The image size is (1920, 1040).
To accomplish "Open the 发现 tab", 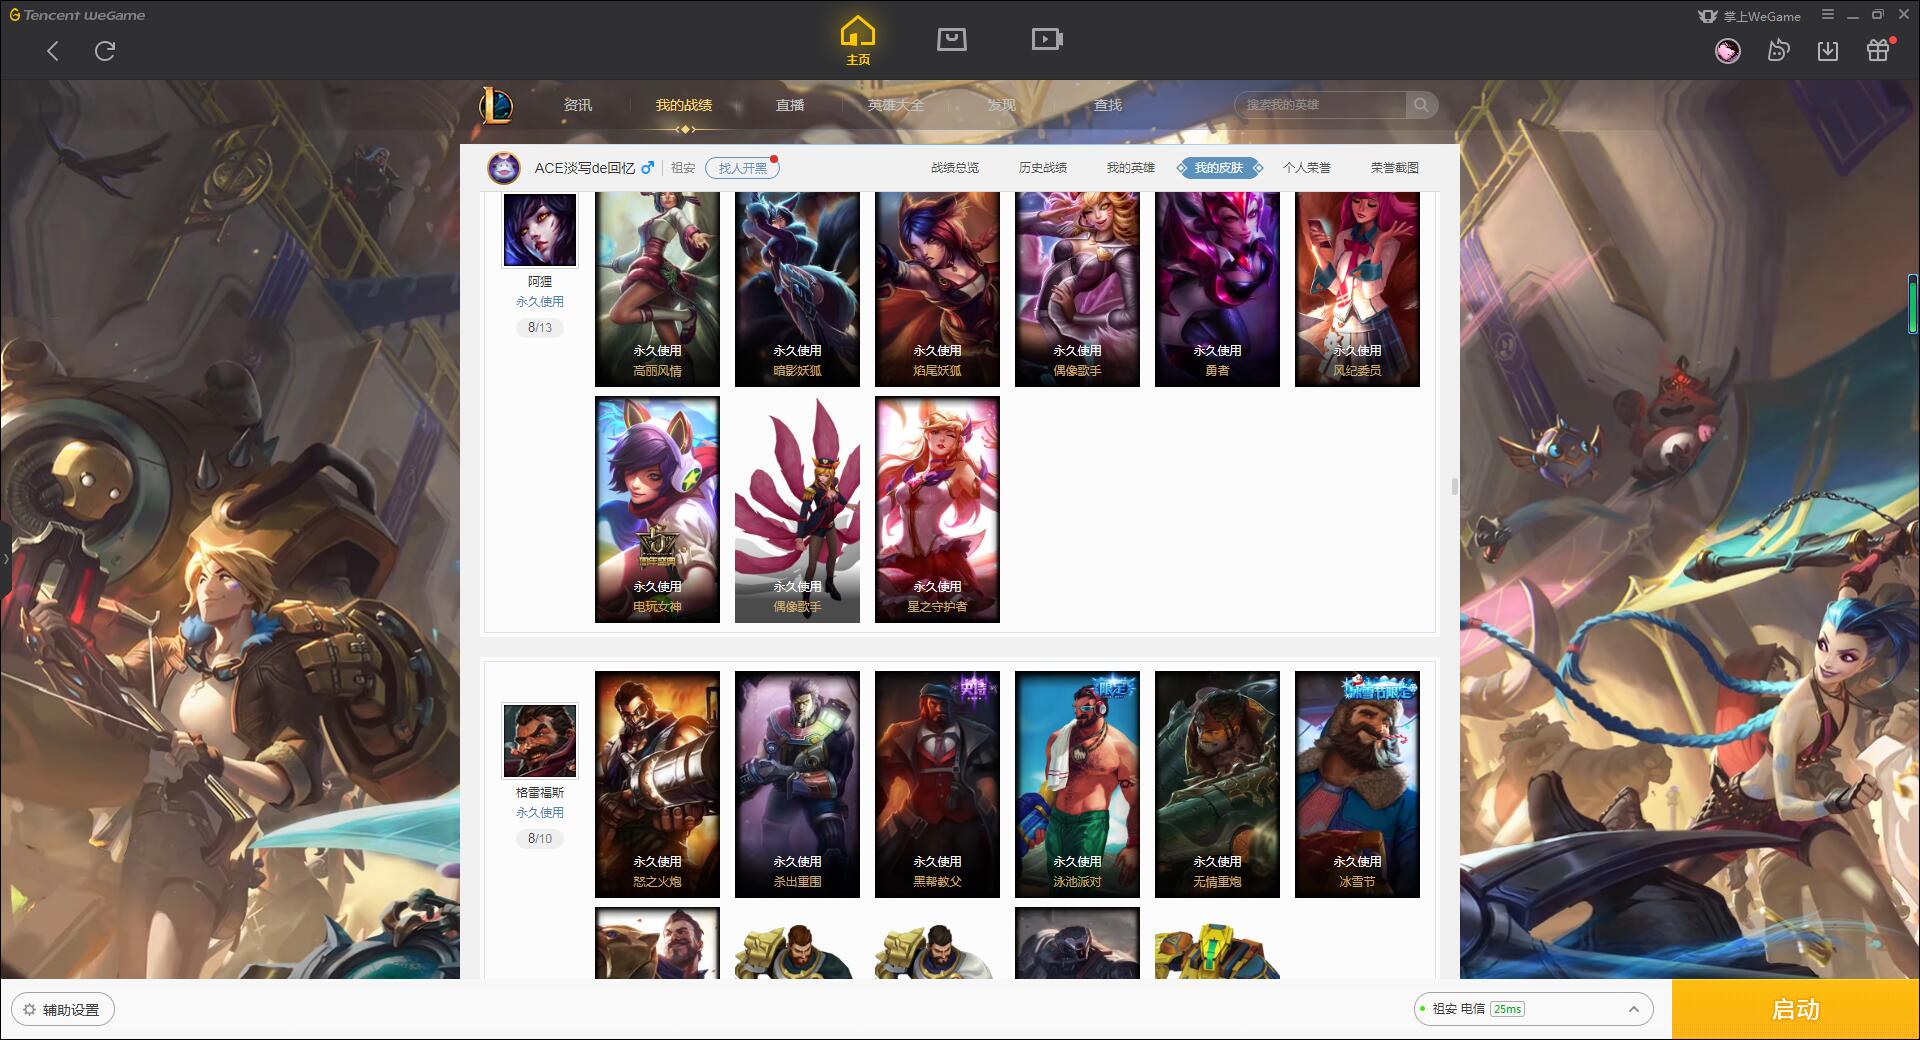I will click(x=1001, y=105).
